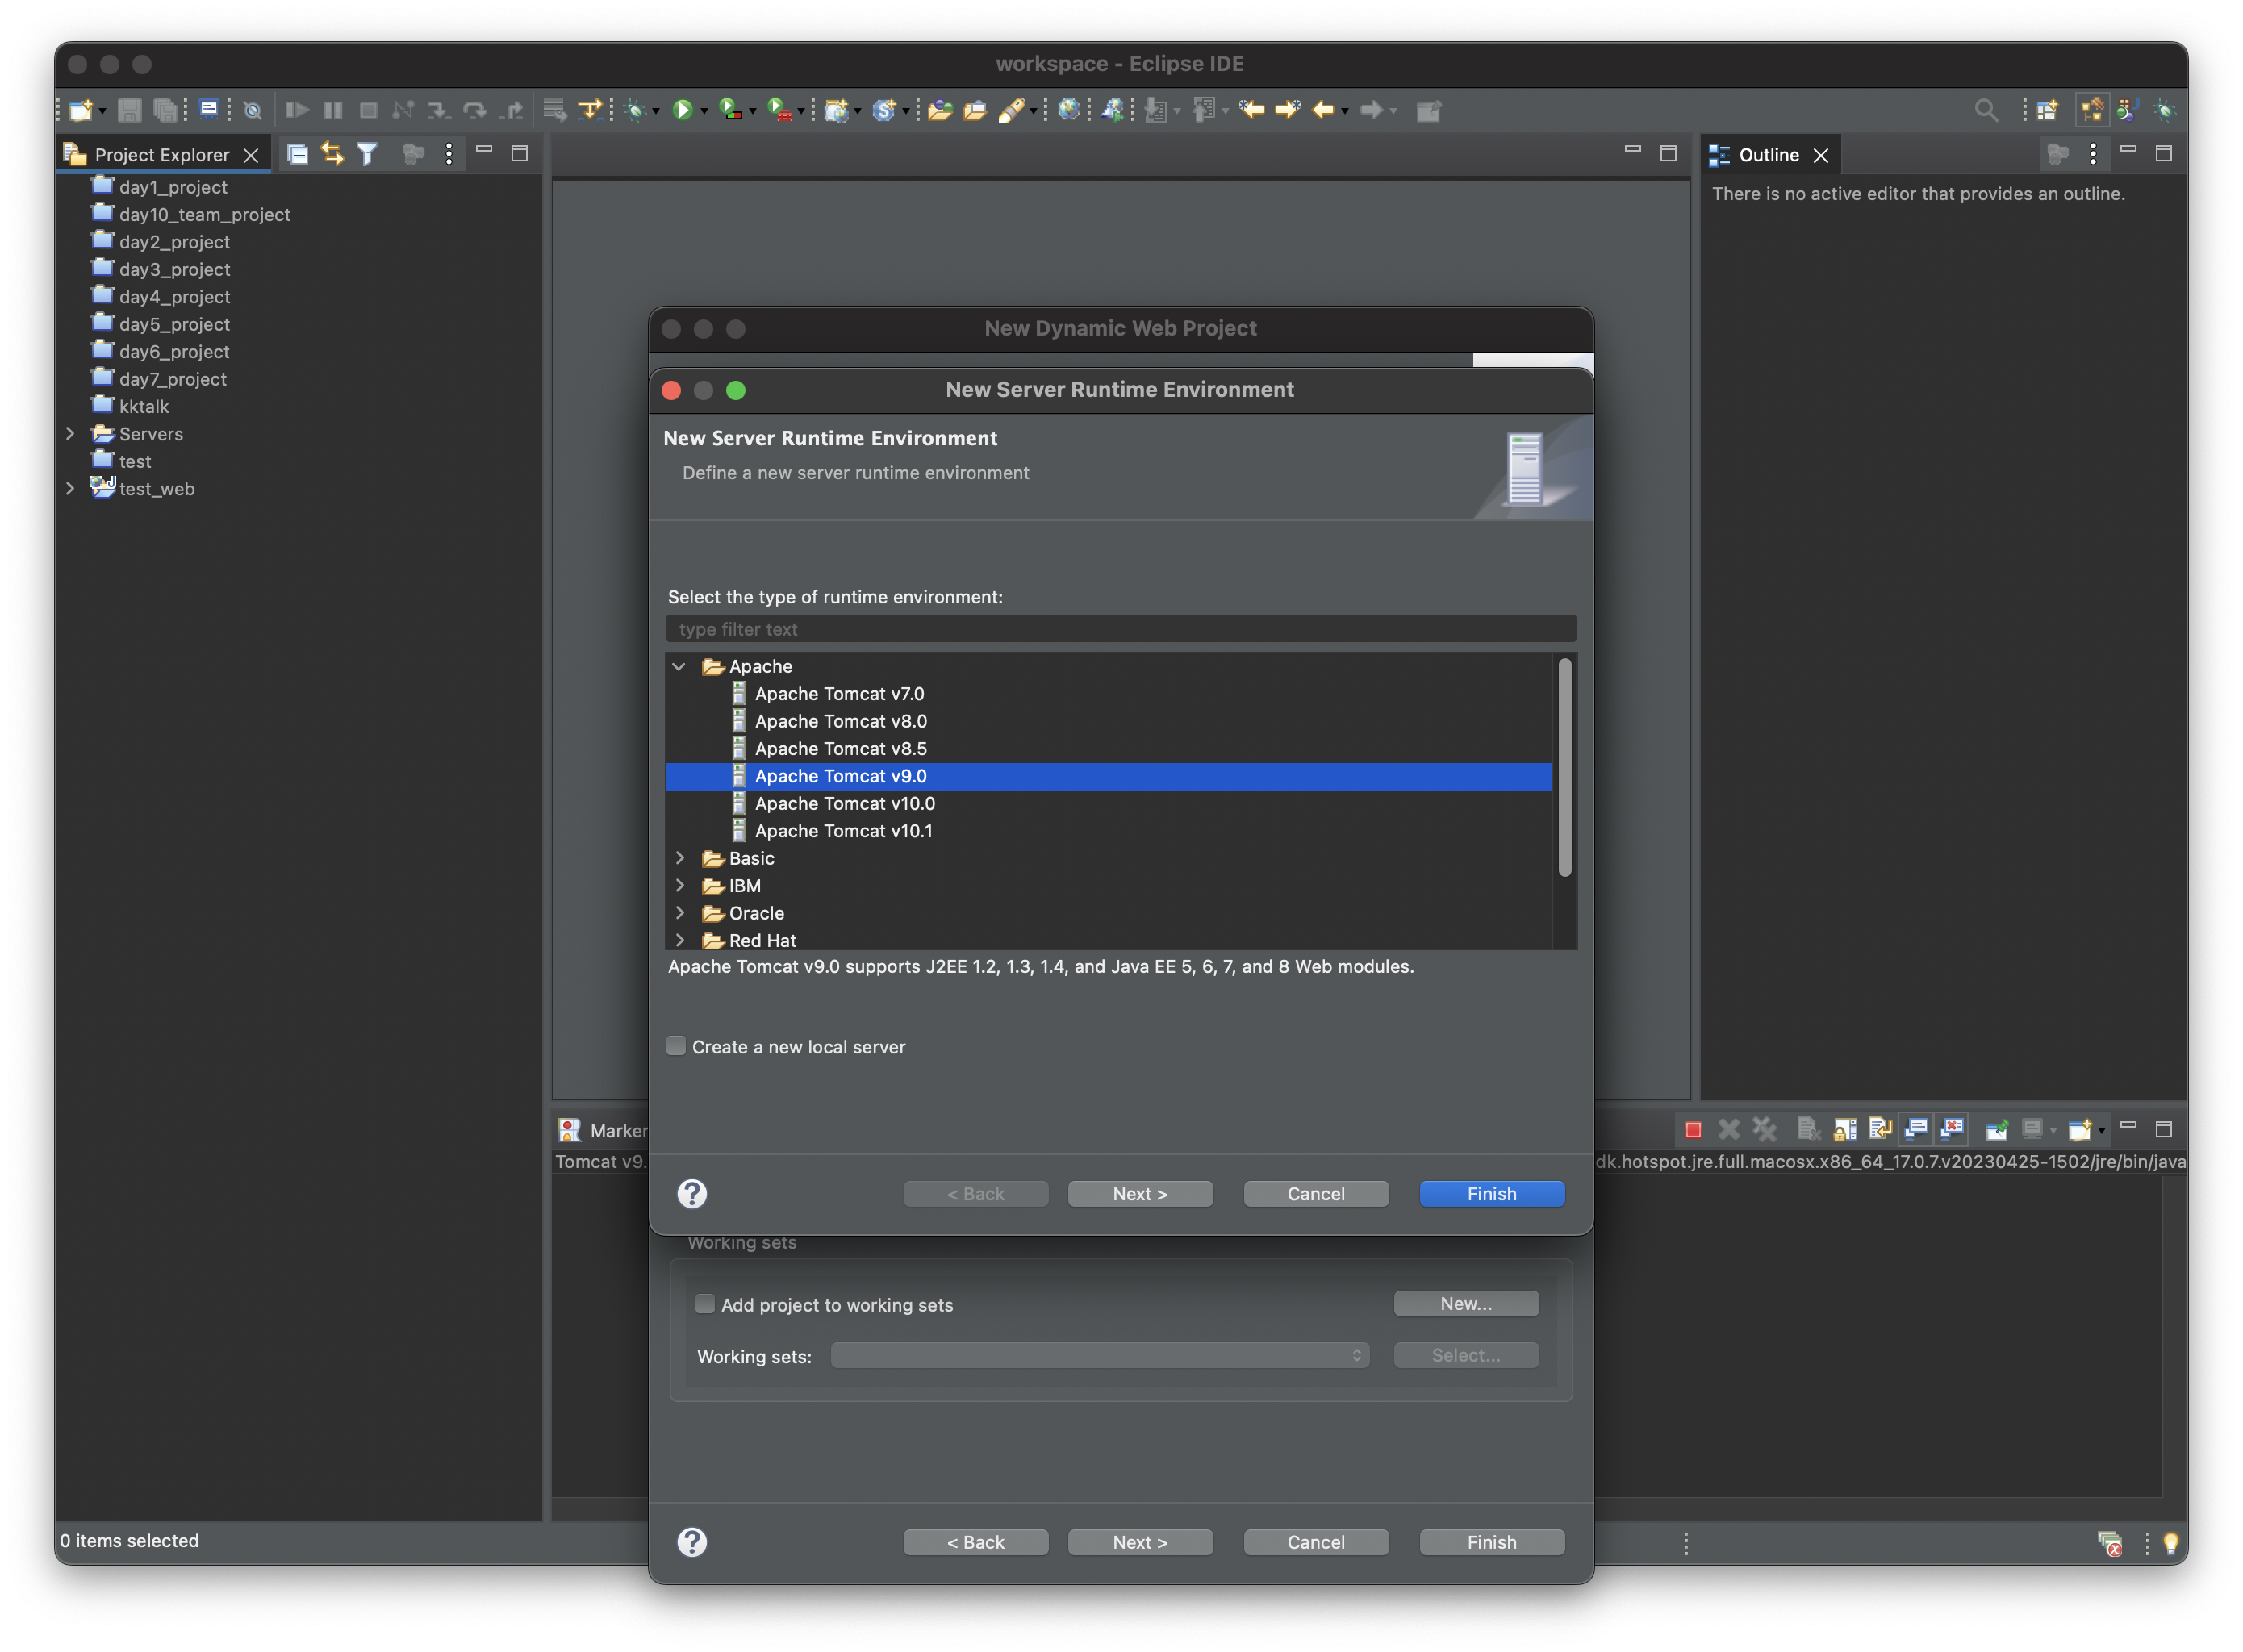Expand the Basic server category

point(679,857)
